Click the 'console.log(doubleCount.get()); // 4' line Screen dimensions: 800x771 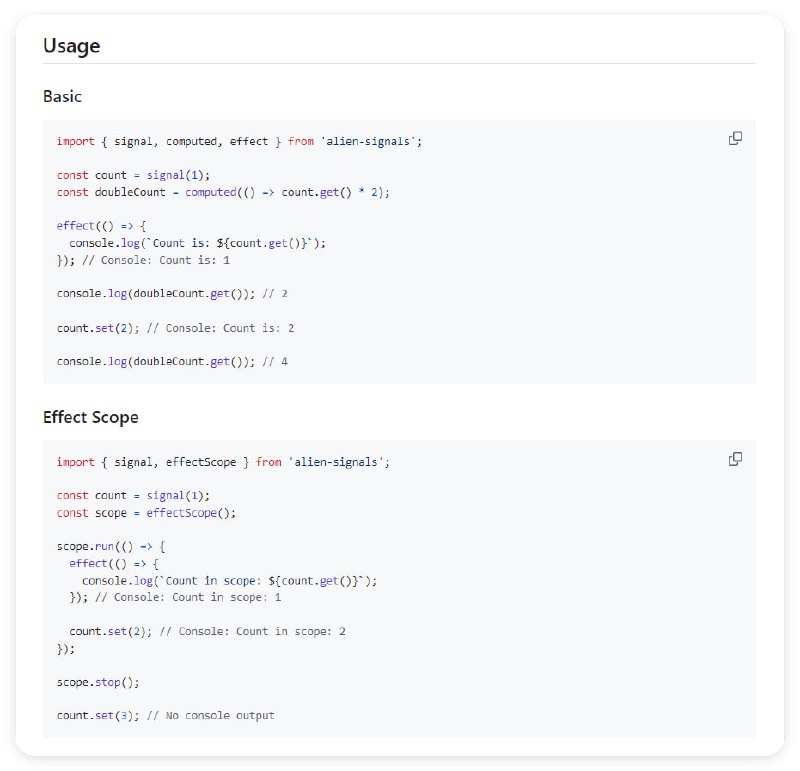(x=172, y=361)
